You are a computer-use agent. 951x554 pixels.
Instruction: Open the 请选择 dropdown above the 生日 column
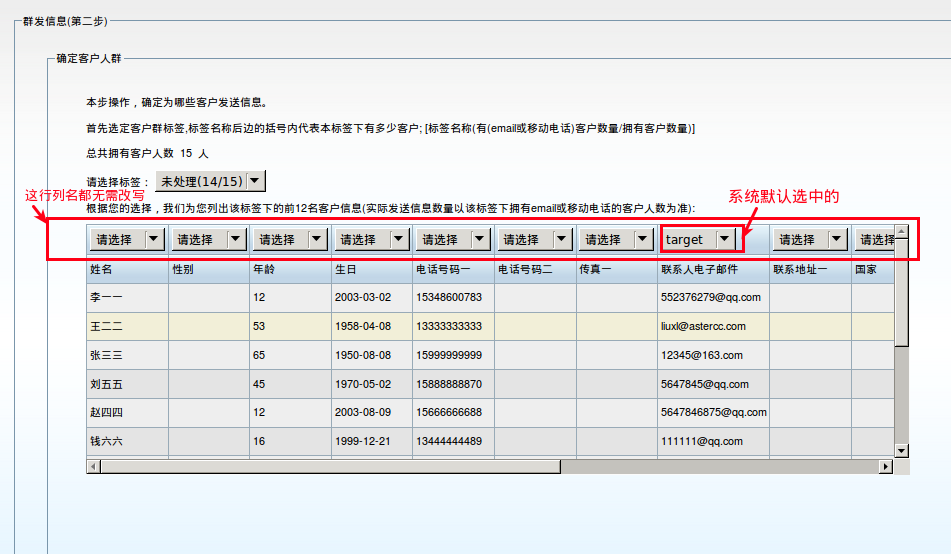373,240
